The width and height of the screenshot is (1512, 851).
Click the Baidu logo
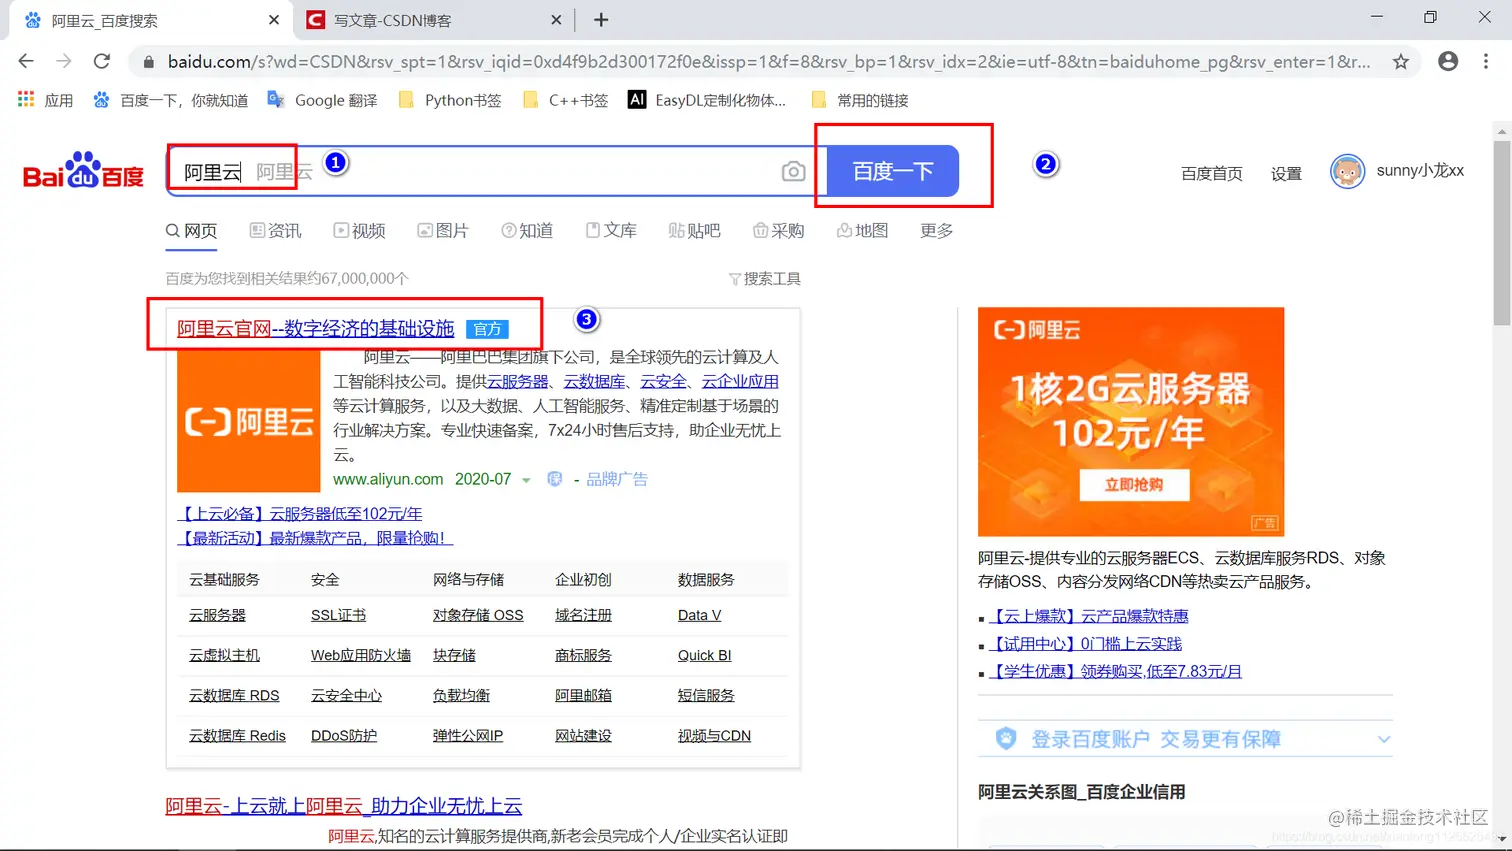[x=84, y=171]
